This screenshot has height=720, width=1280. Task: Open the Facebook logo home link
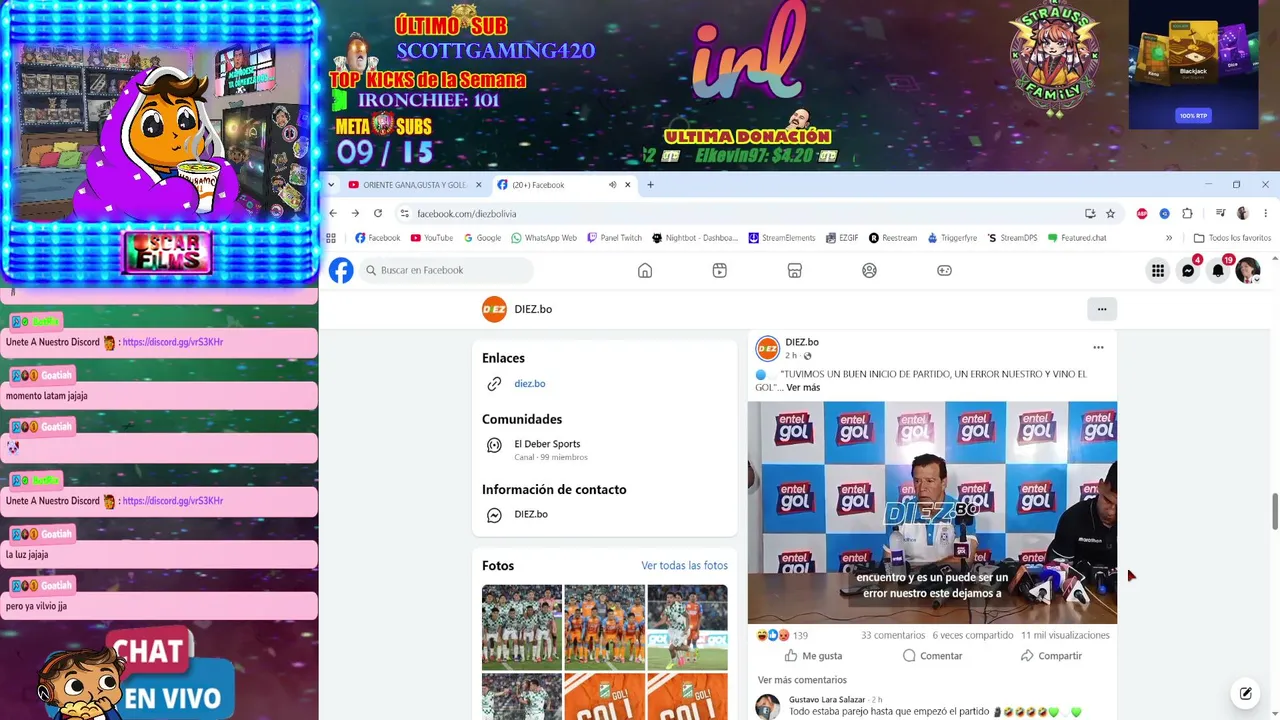click(341, 270)
